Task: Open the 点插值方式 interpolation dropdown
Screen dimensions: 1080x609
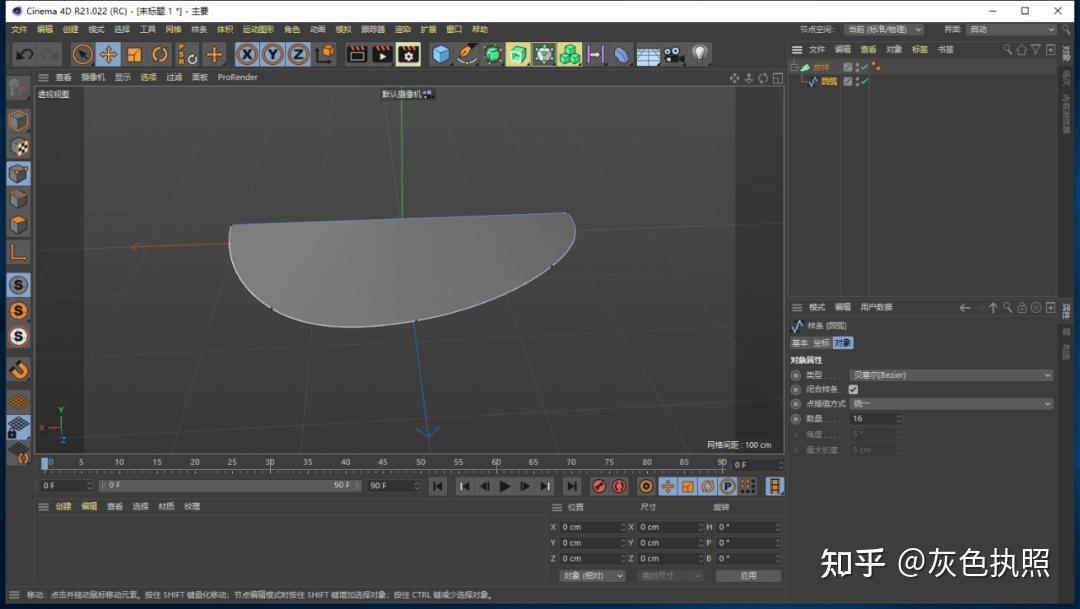Action: click(x=950, y=404)
